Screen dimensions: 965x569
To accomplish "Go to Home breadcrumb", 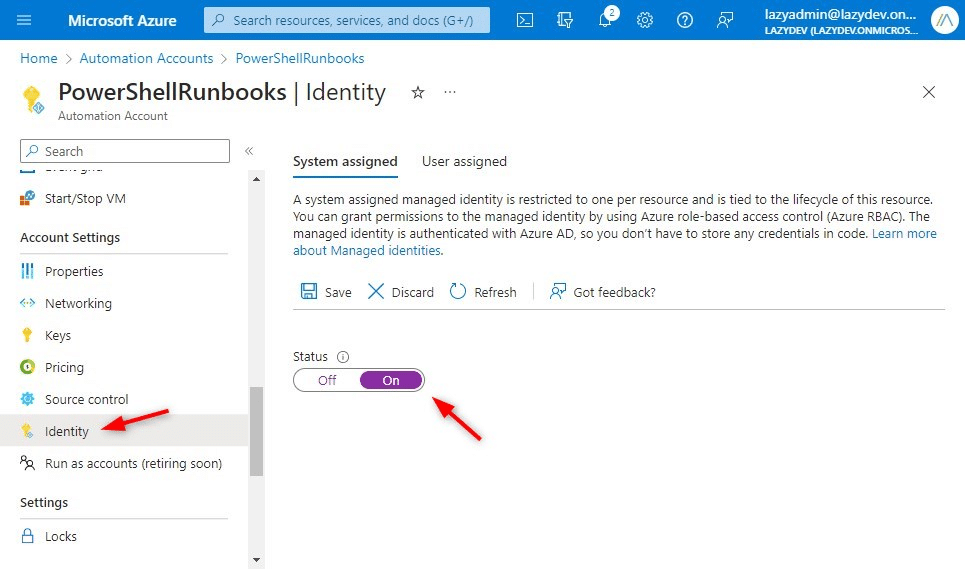I will click(x=38, y=58).
